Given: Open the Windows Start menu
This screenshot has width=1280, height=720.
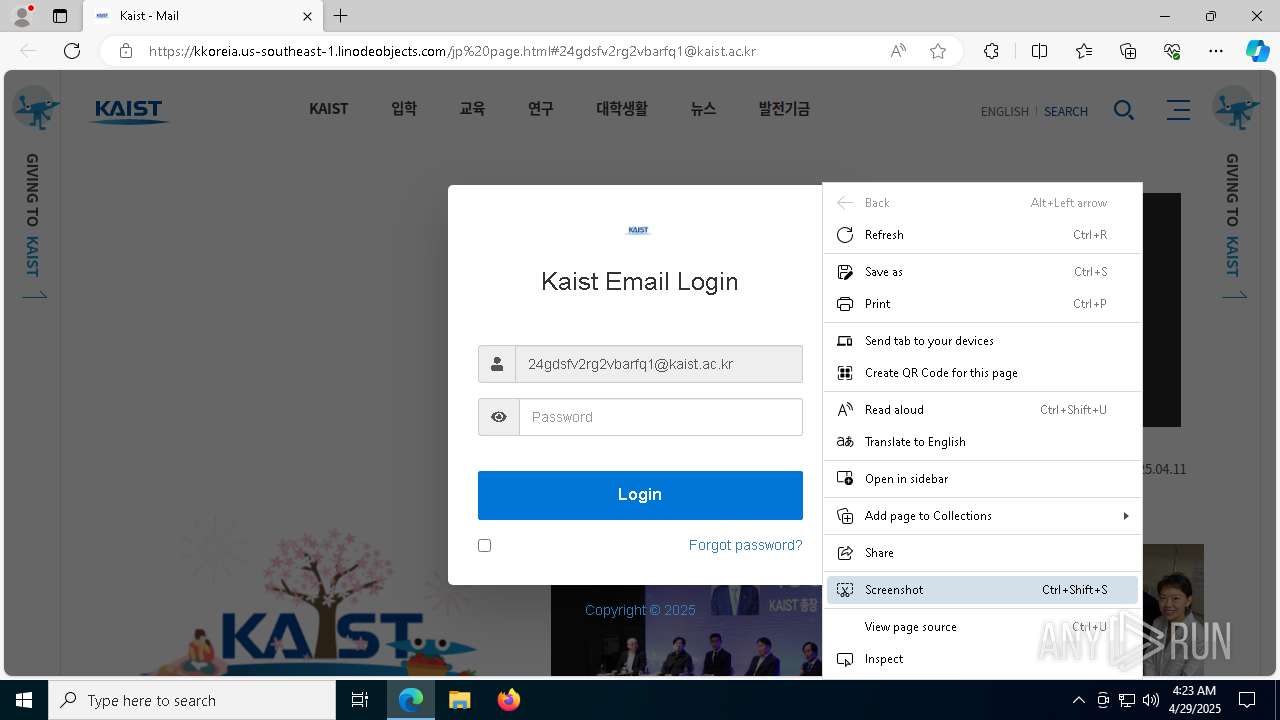Looking at the screenshot, I should coord(24,700).
